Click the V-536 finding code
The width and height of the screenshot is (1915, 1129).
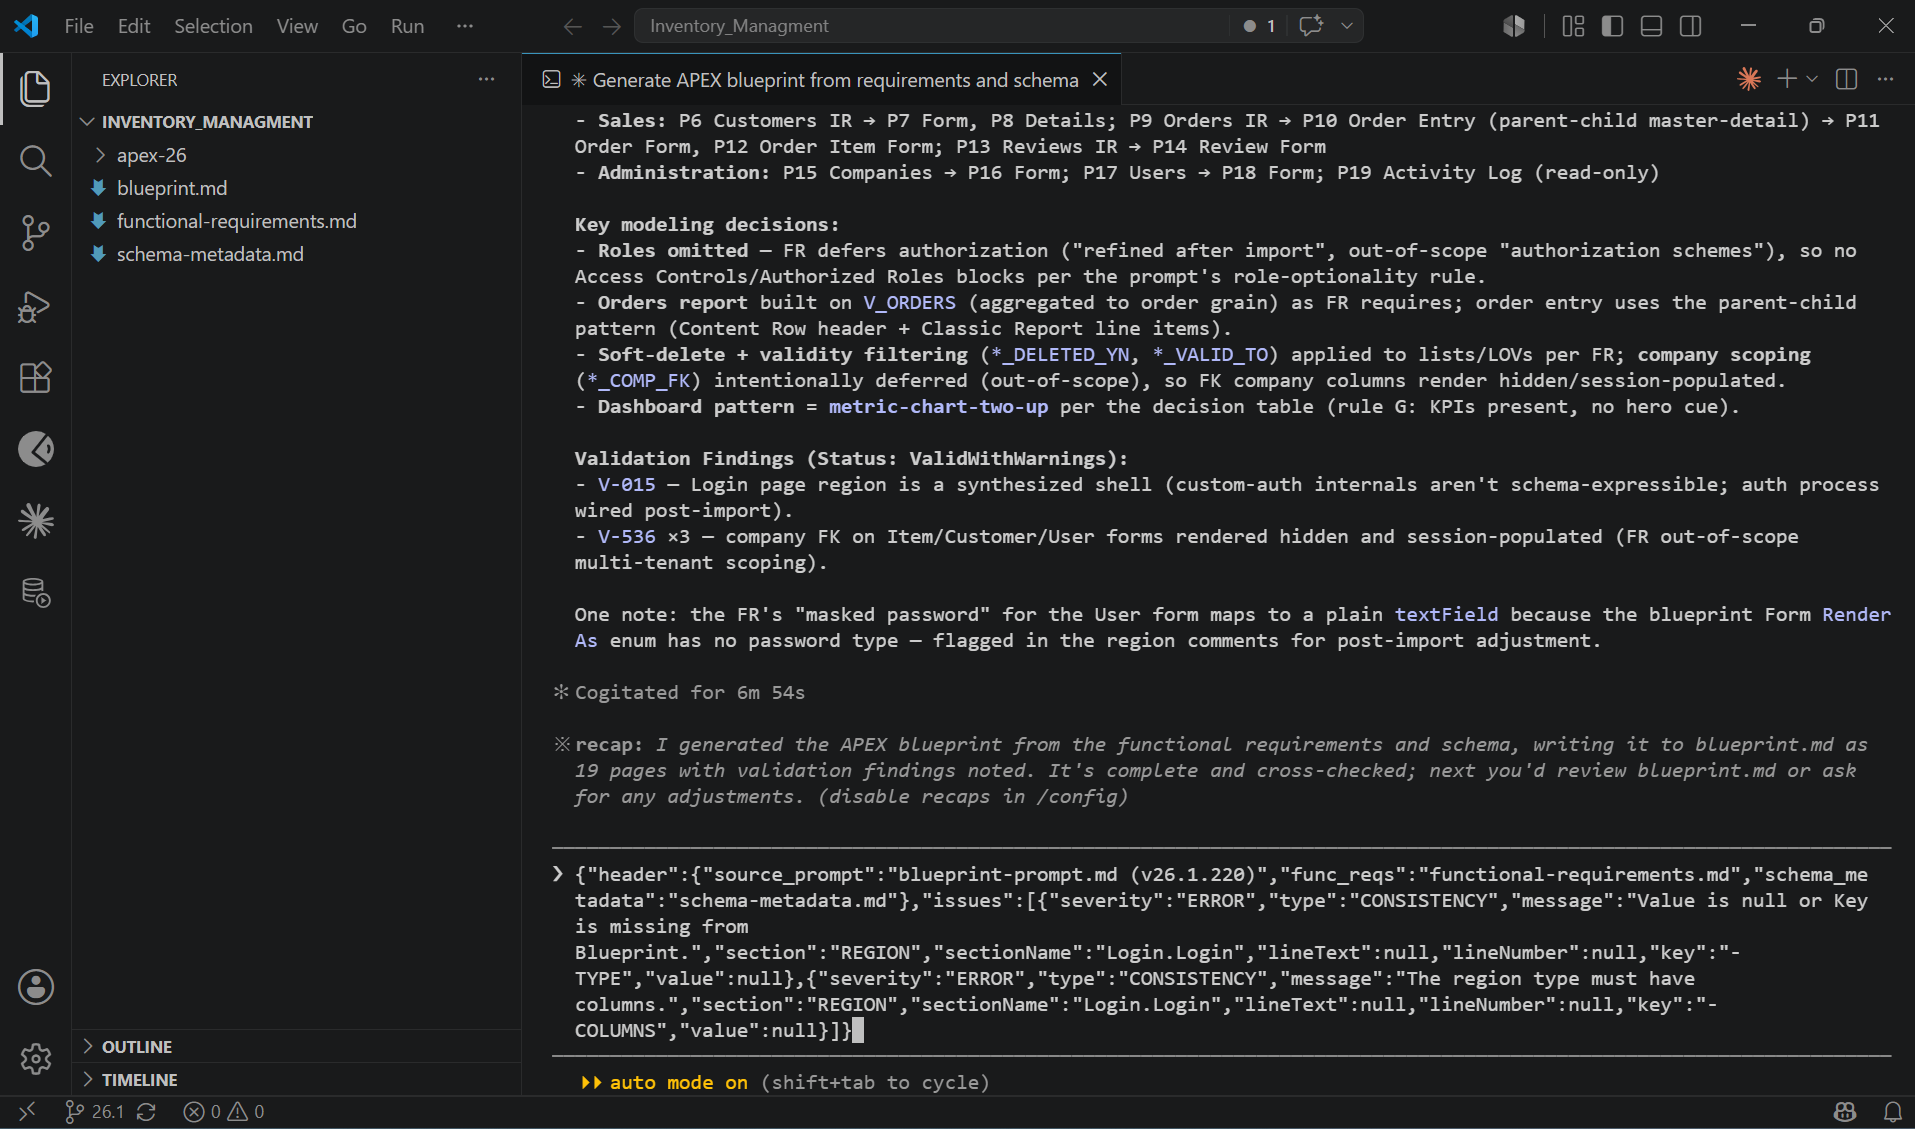[x=626, y=536]
